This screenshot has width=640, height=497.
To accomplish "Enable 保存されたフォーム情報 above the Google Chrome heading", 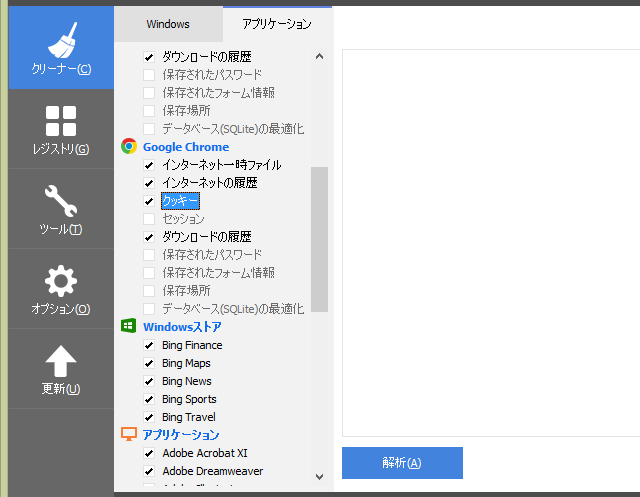I will [x=149, y=93].
